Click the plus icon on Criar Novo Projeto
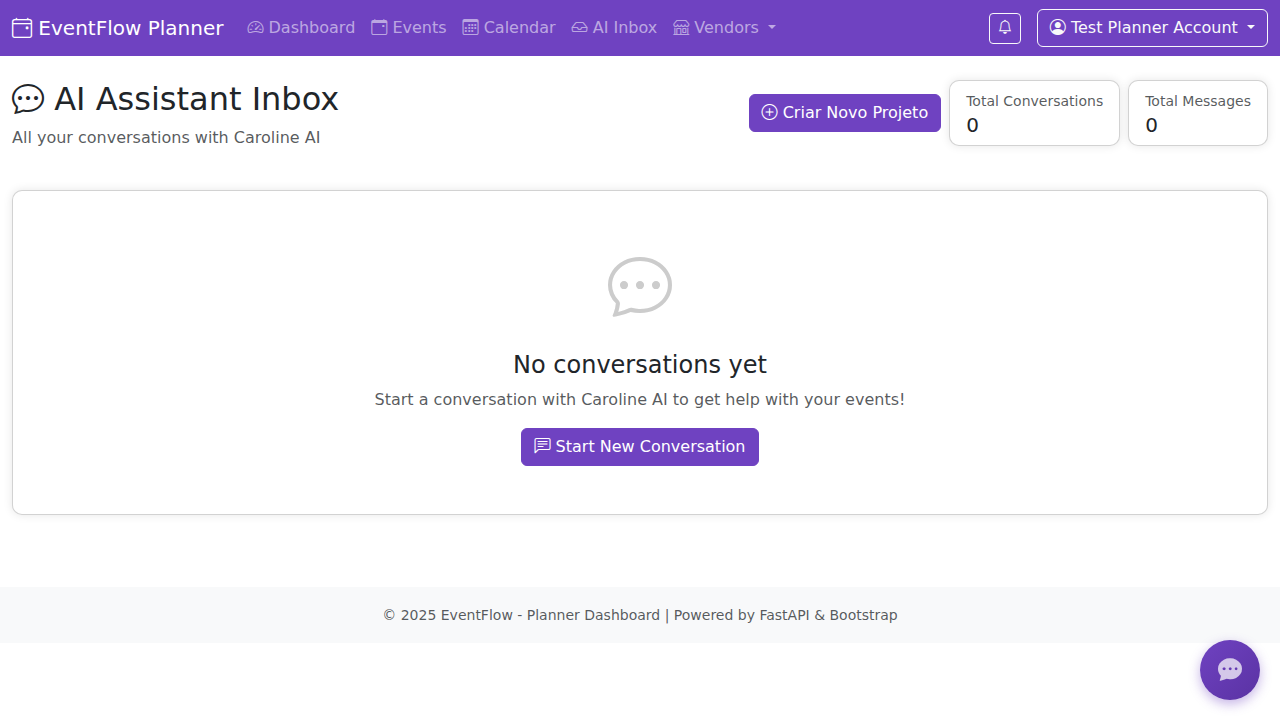Screen dimensions: 1280x720 click(x=769, y=113)
